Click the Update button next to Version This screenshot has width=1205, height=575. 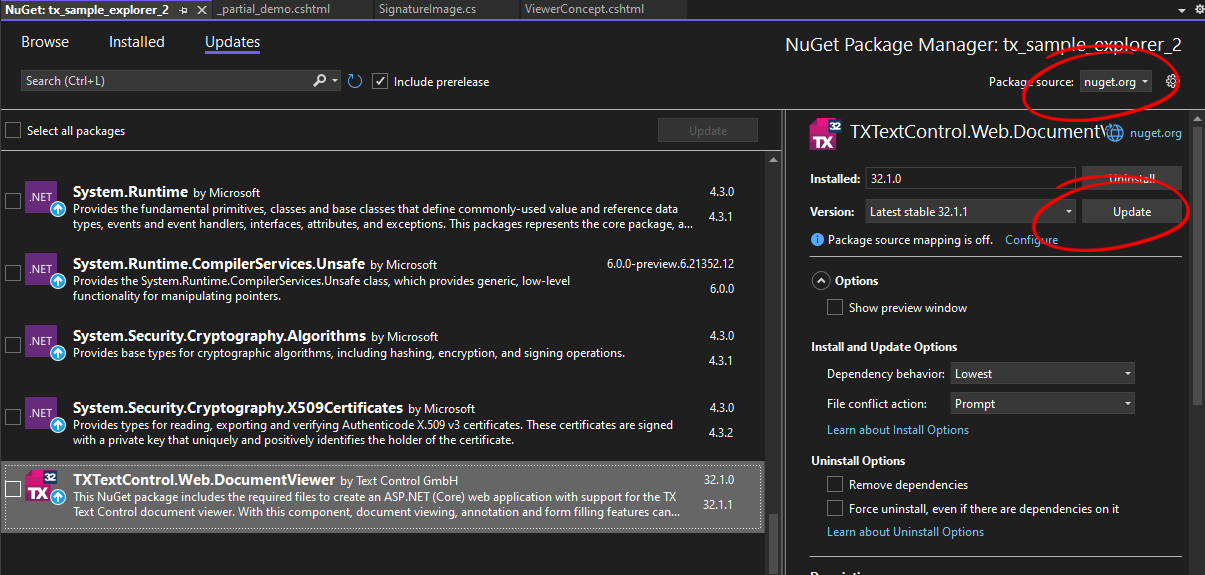coord(1131,211)
